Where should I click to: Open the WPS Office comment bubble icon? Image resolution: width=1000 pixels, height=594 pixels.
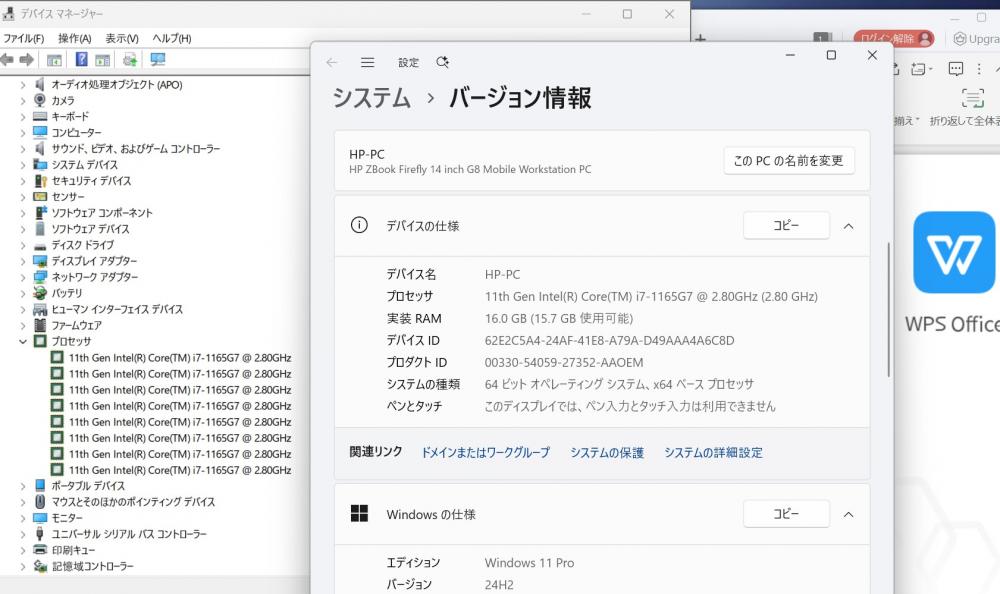pos(955,69)
